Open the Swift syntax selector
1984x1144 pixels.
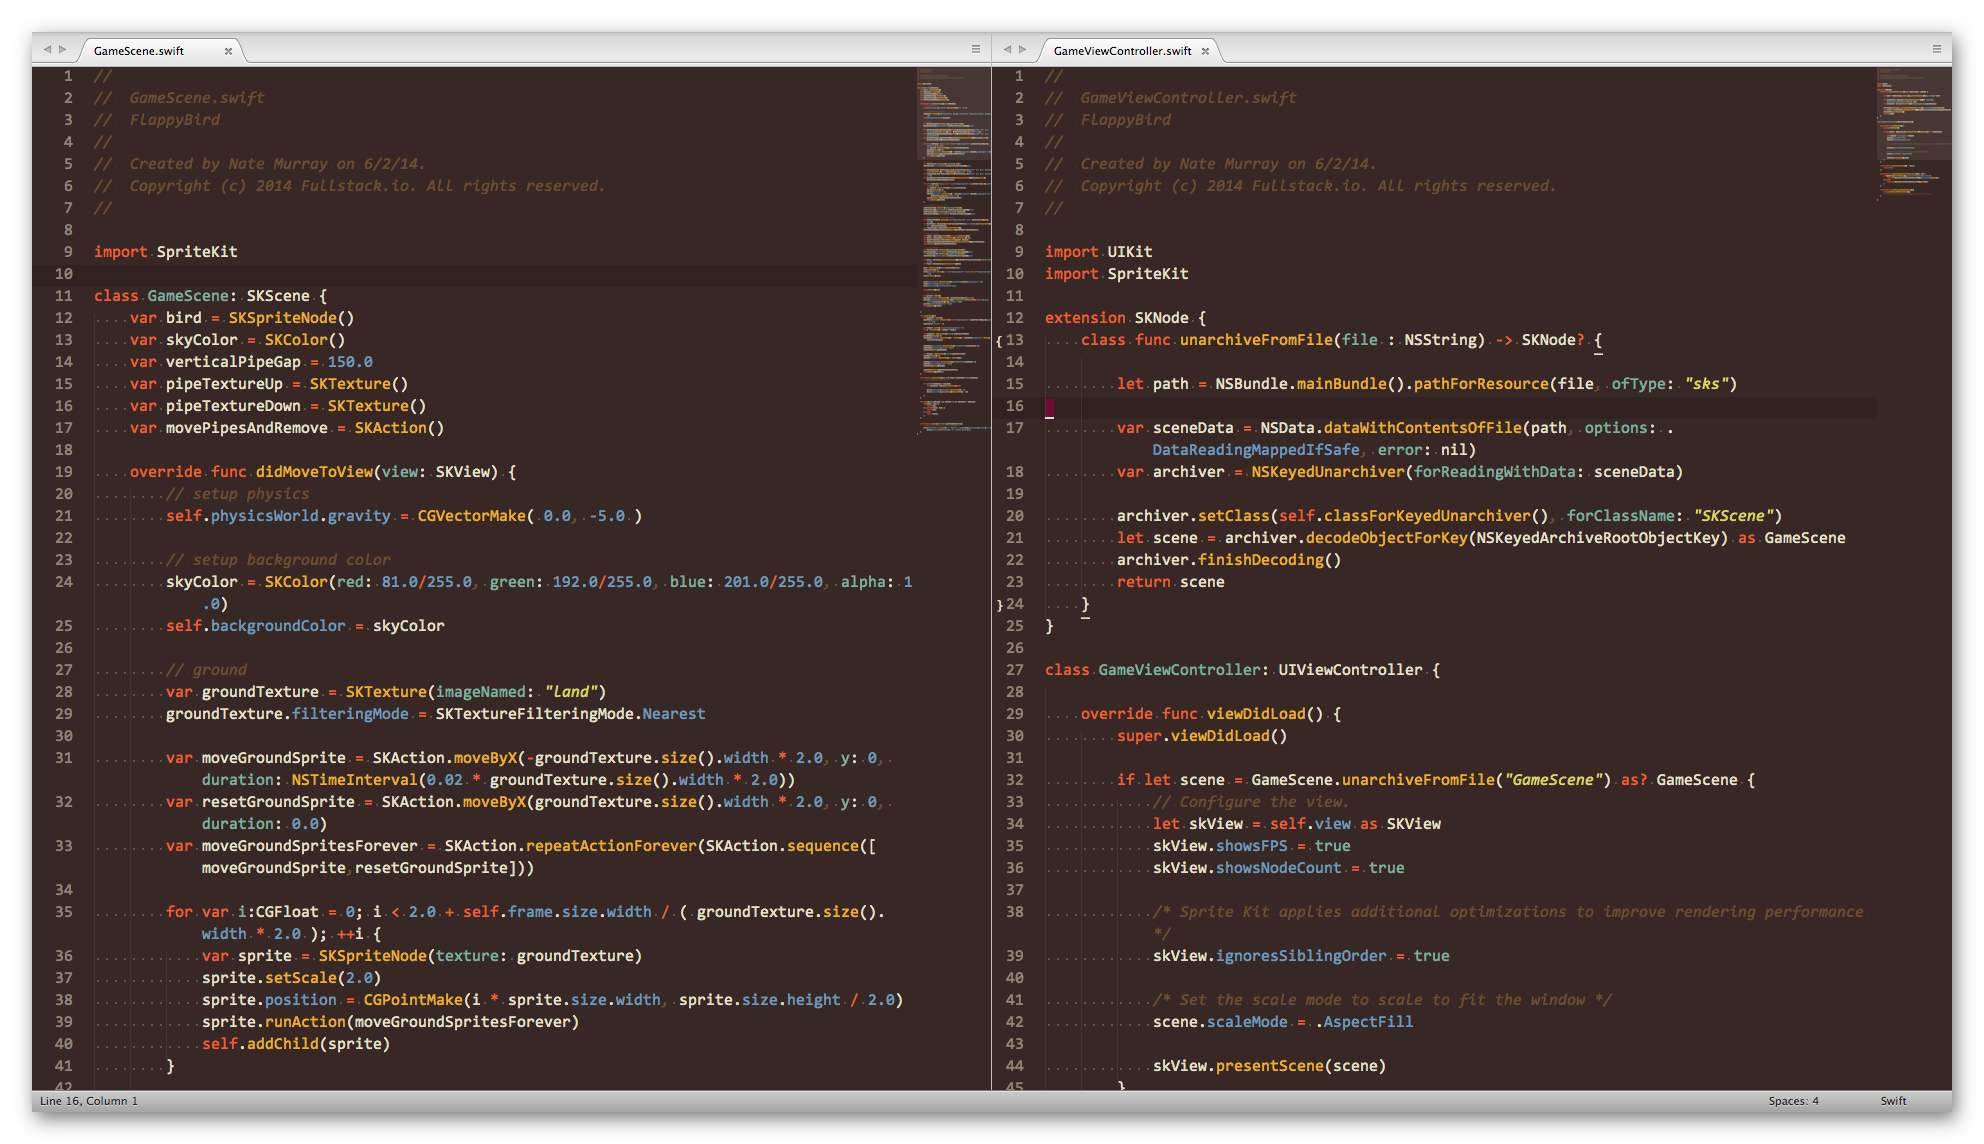(1893, 1101)
